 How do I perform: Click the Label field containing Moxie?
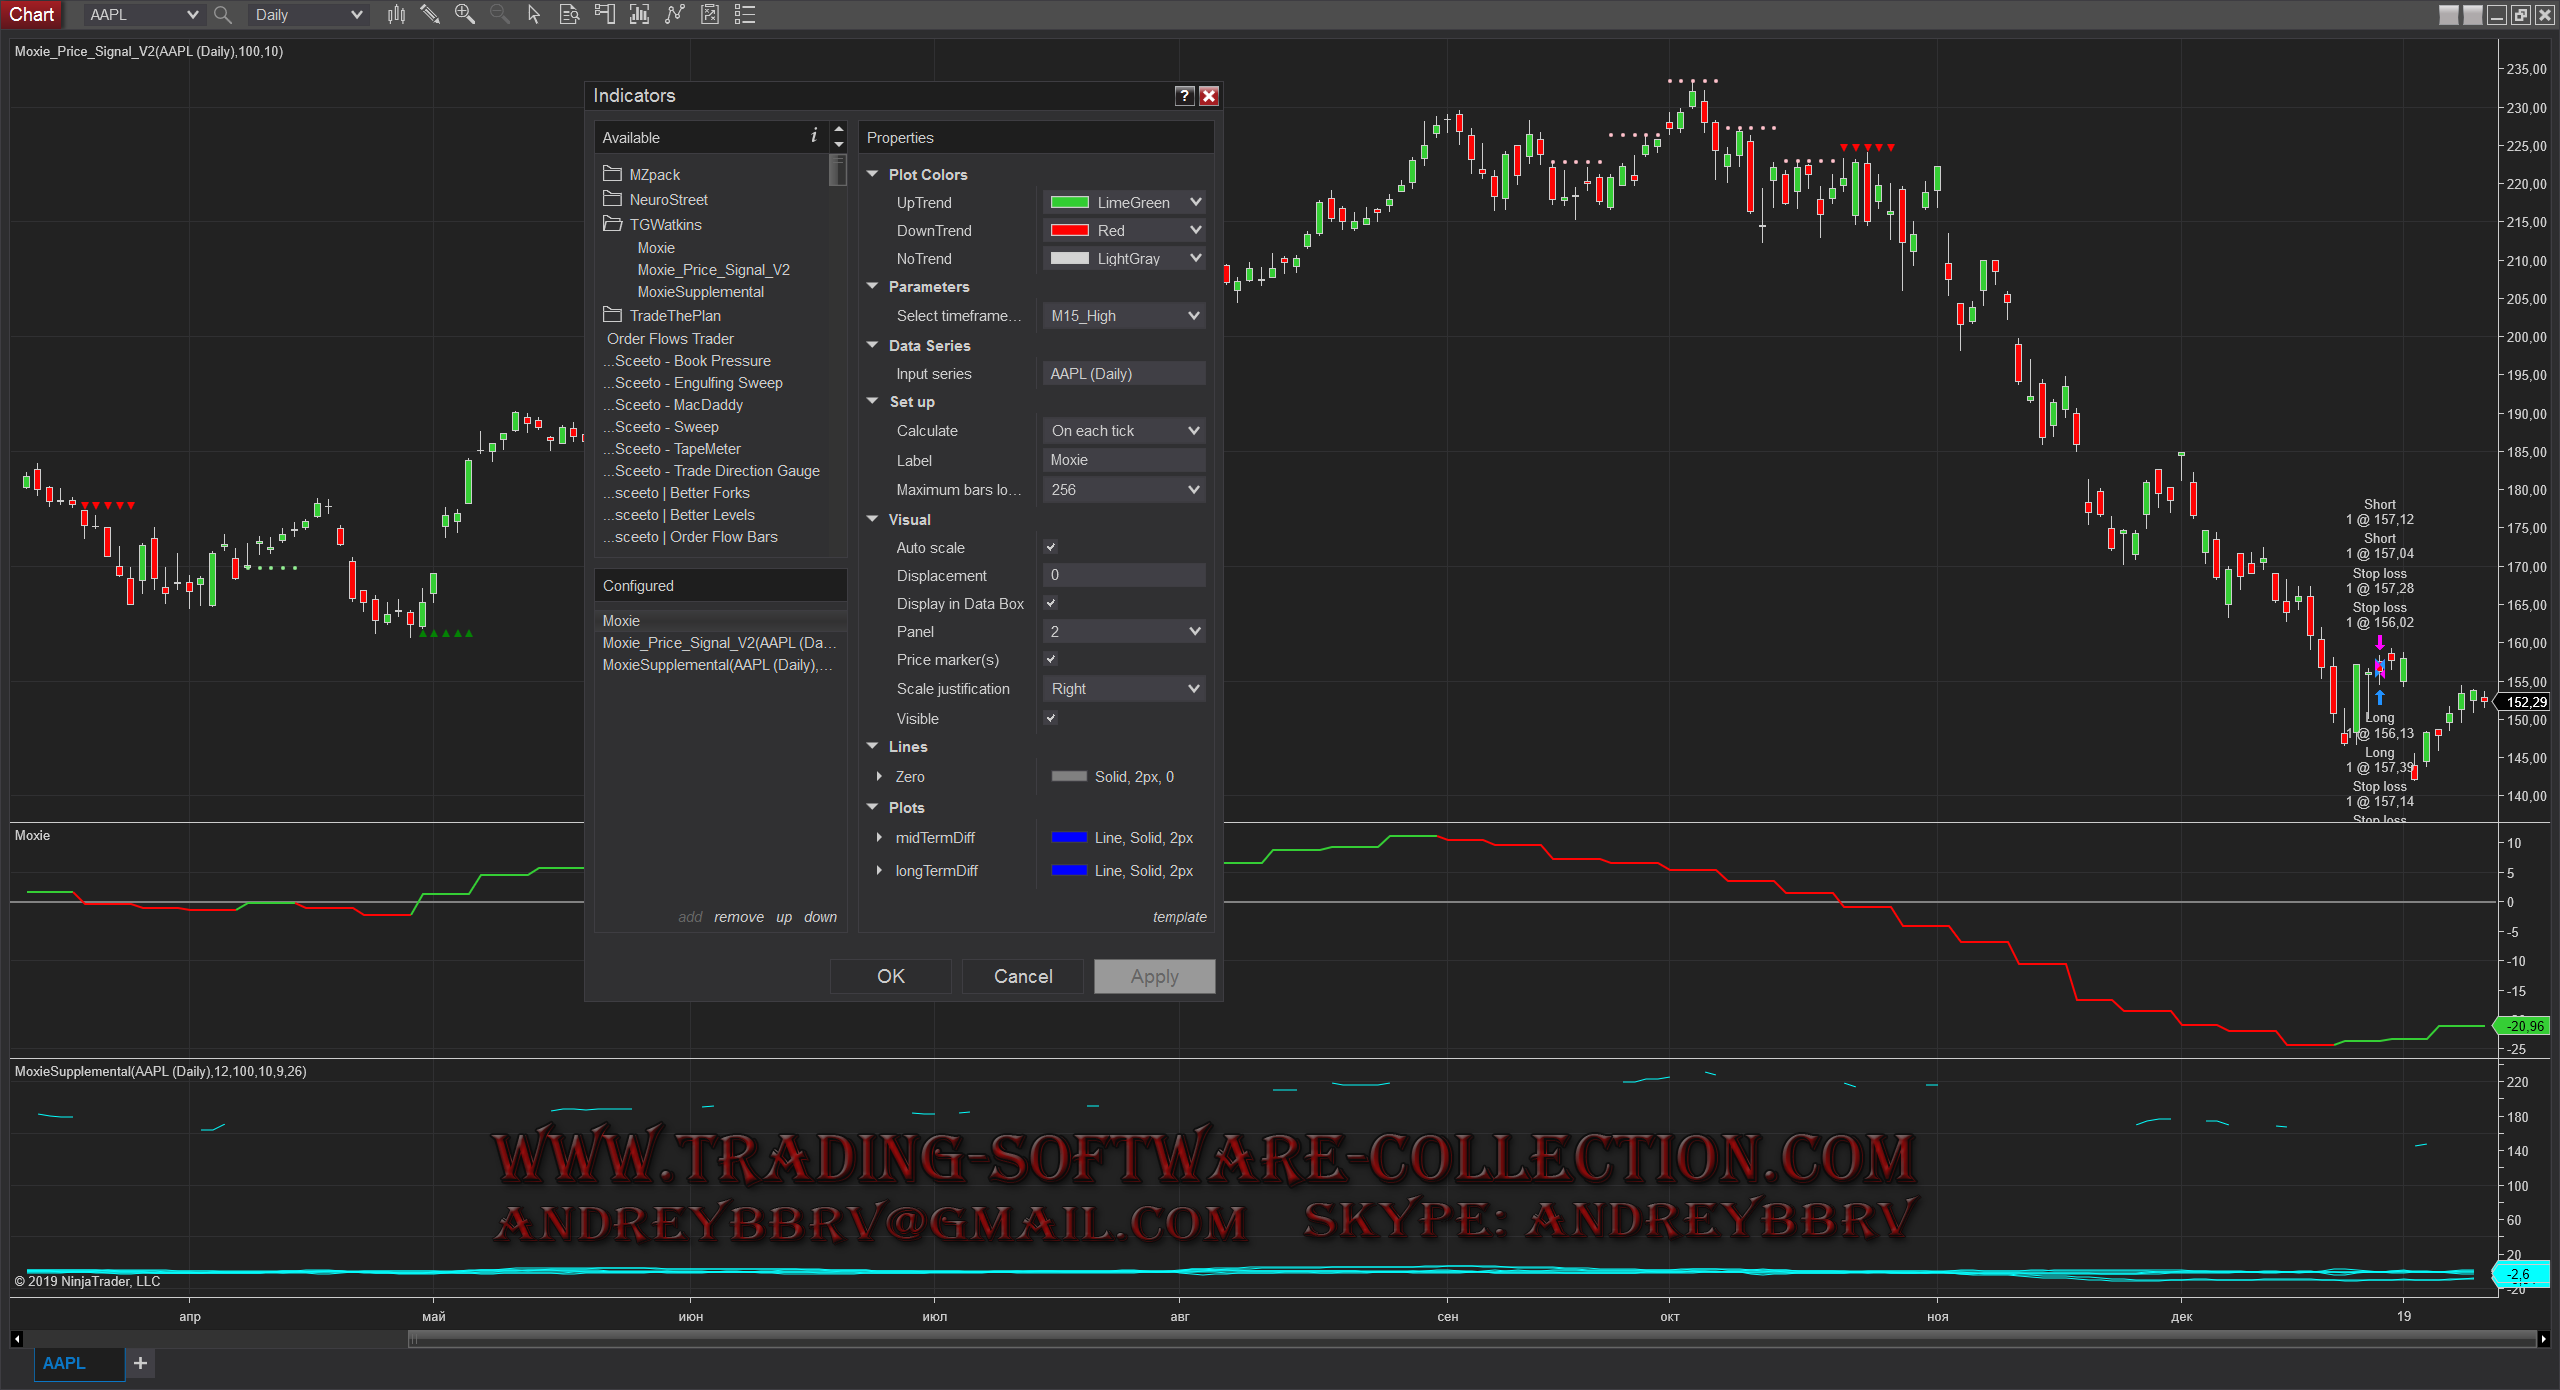point(1123,460)
